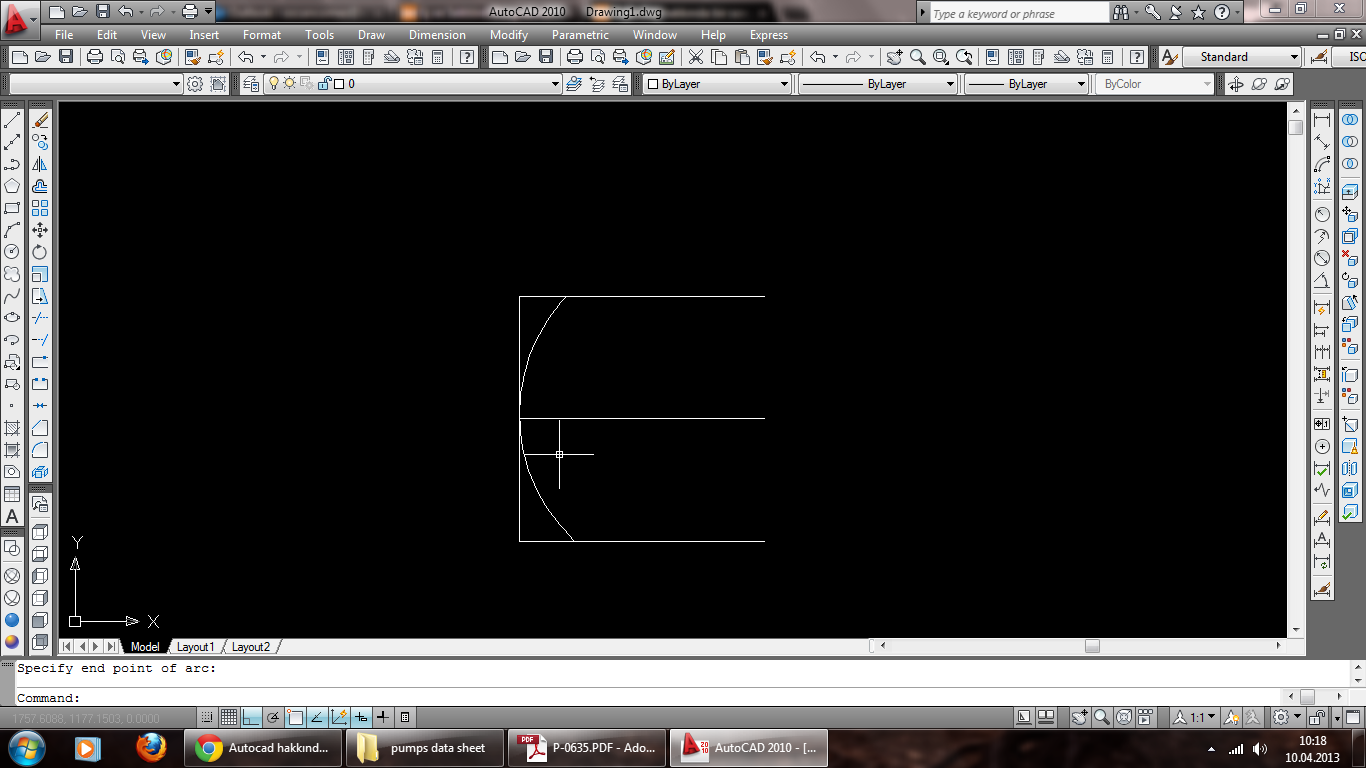Open the Express menu
The image size is (1366, 768).
769,35
